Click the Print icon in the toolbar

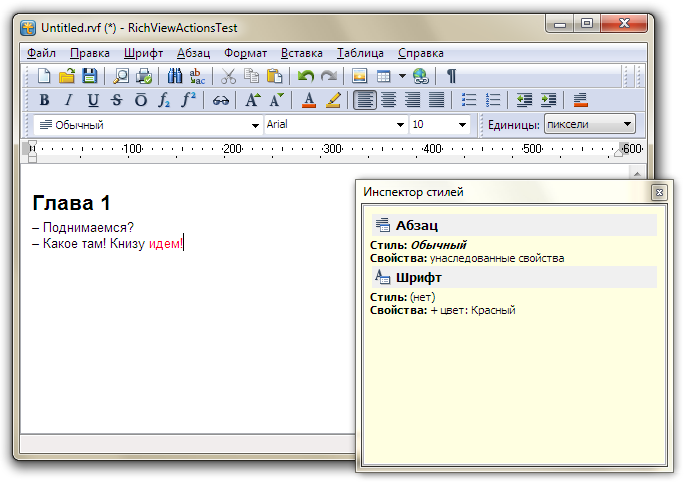coord(144,76)
